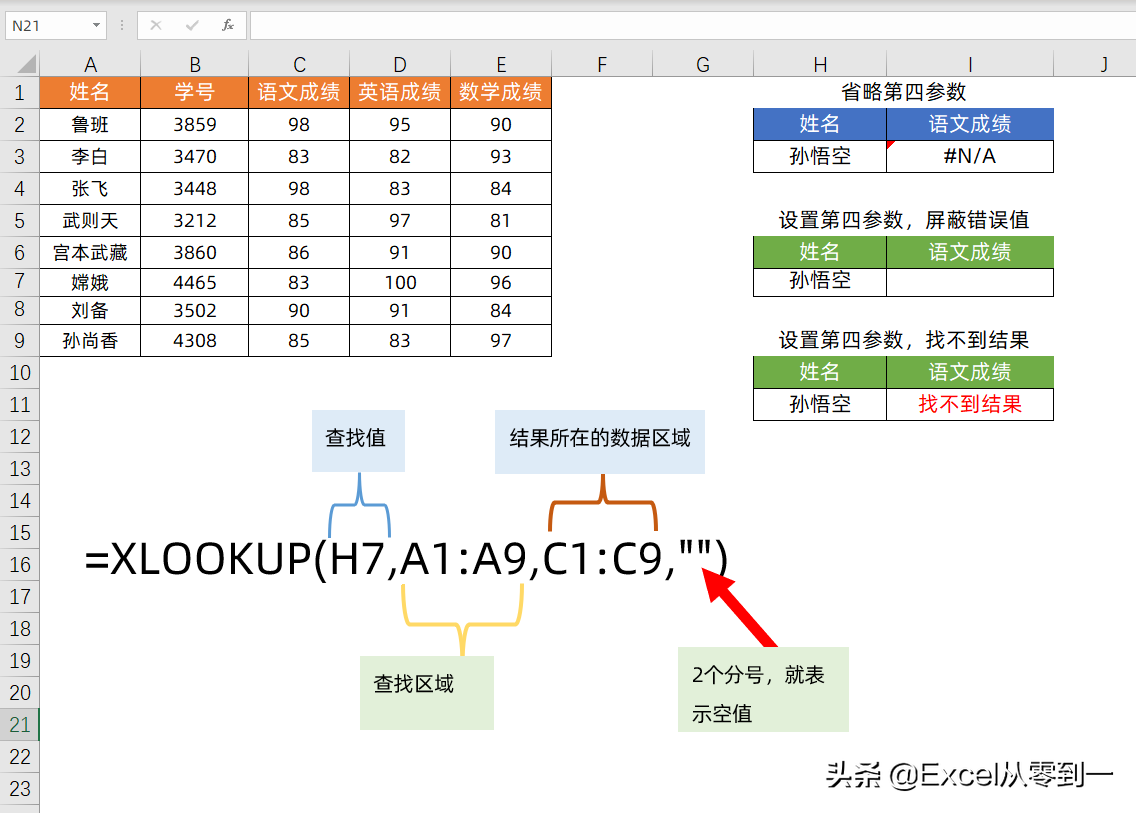This screenshot has width=1136, height=813.
Task: Select column B header
Action: pyautogui.click(x=194, y=64)
